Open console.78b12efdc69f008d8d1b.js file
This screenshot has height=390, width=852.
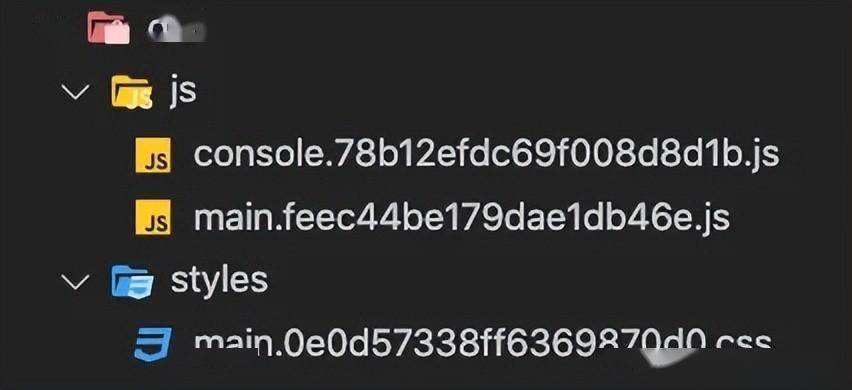(486, 155)
